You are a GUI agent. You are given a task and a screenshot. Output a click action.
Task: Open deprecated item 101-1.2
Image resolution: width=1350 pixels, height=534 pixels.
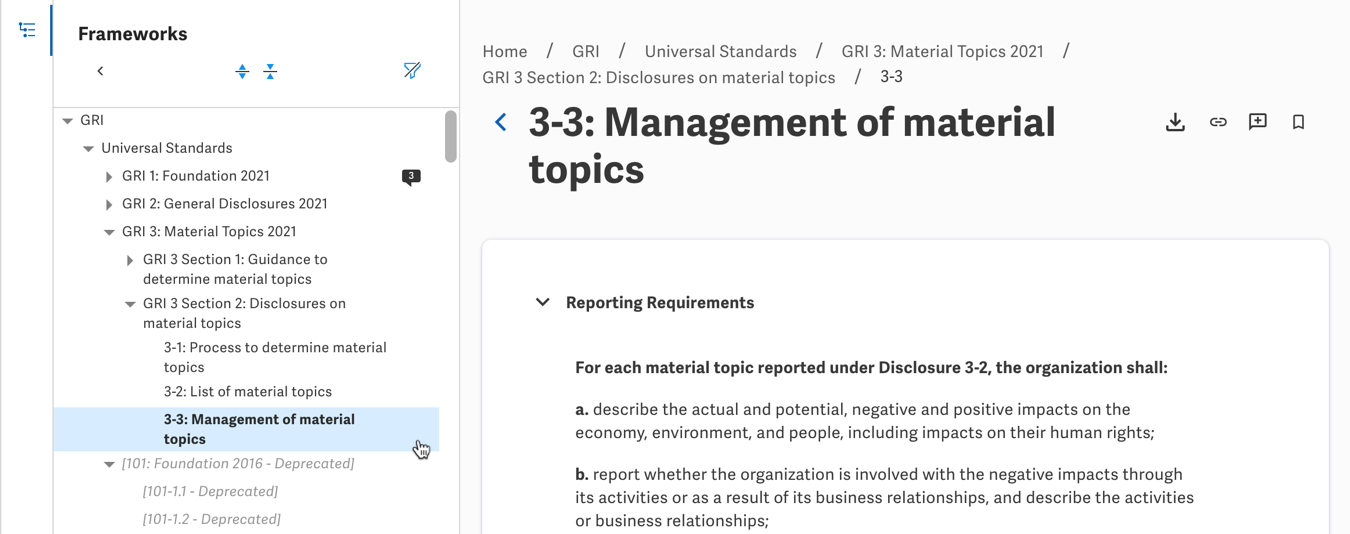pos(211,519)
